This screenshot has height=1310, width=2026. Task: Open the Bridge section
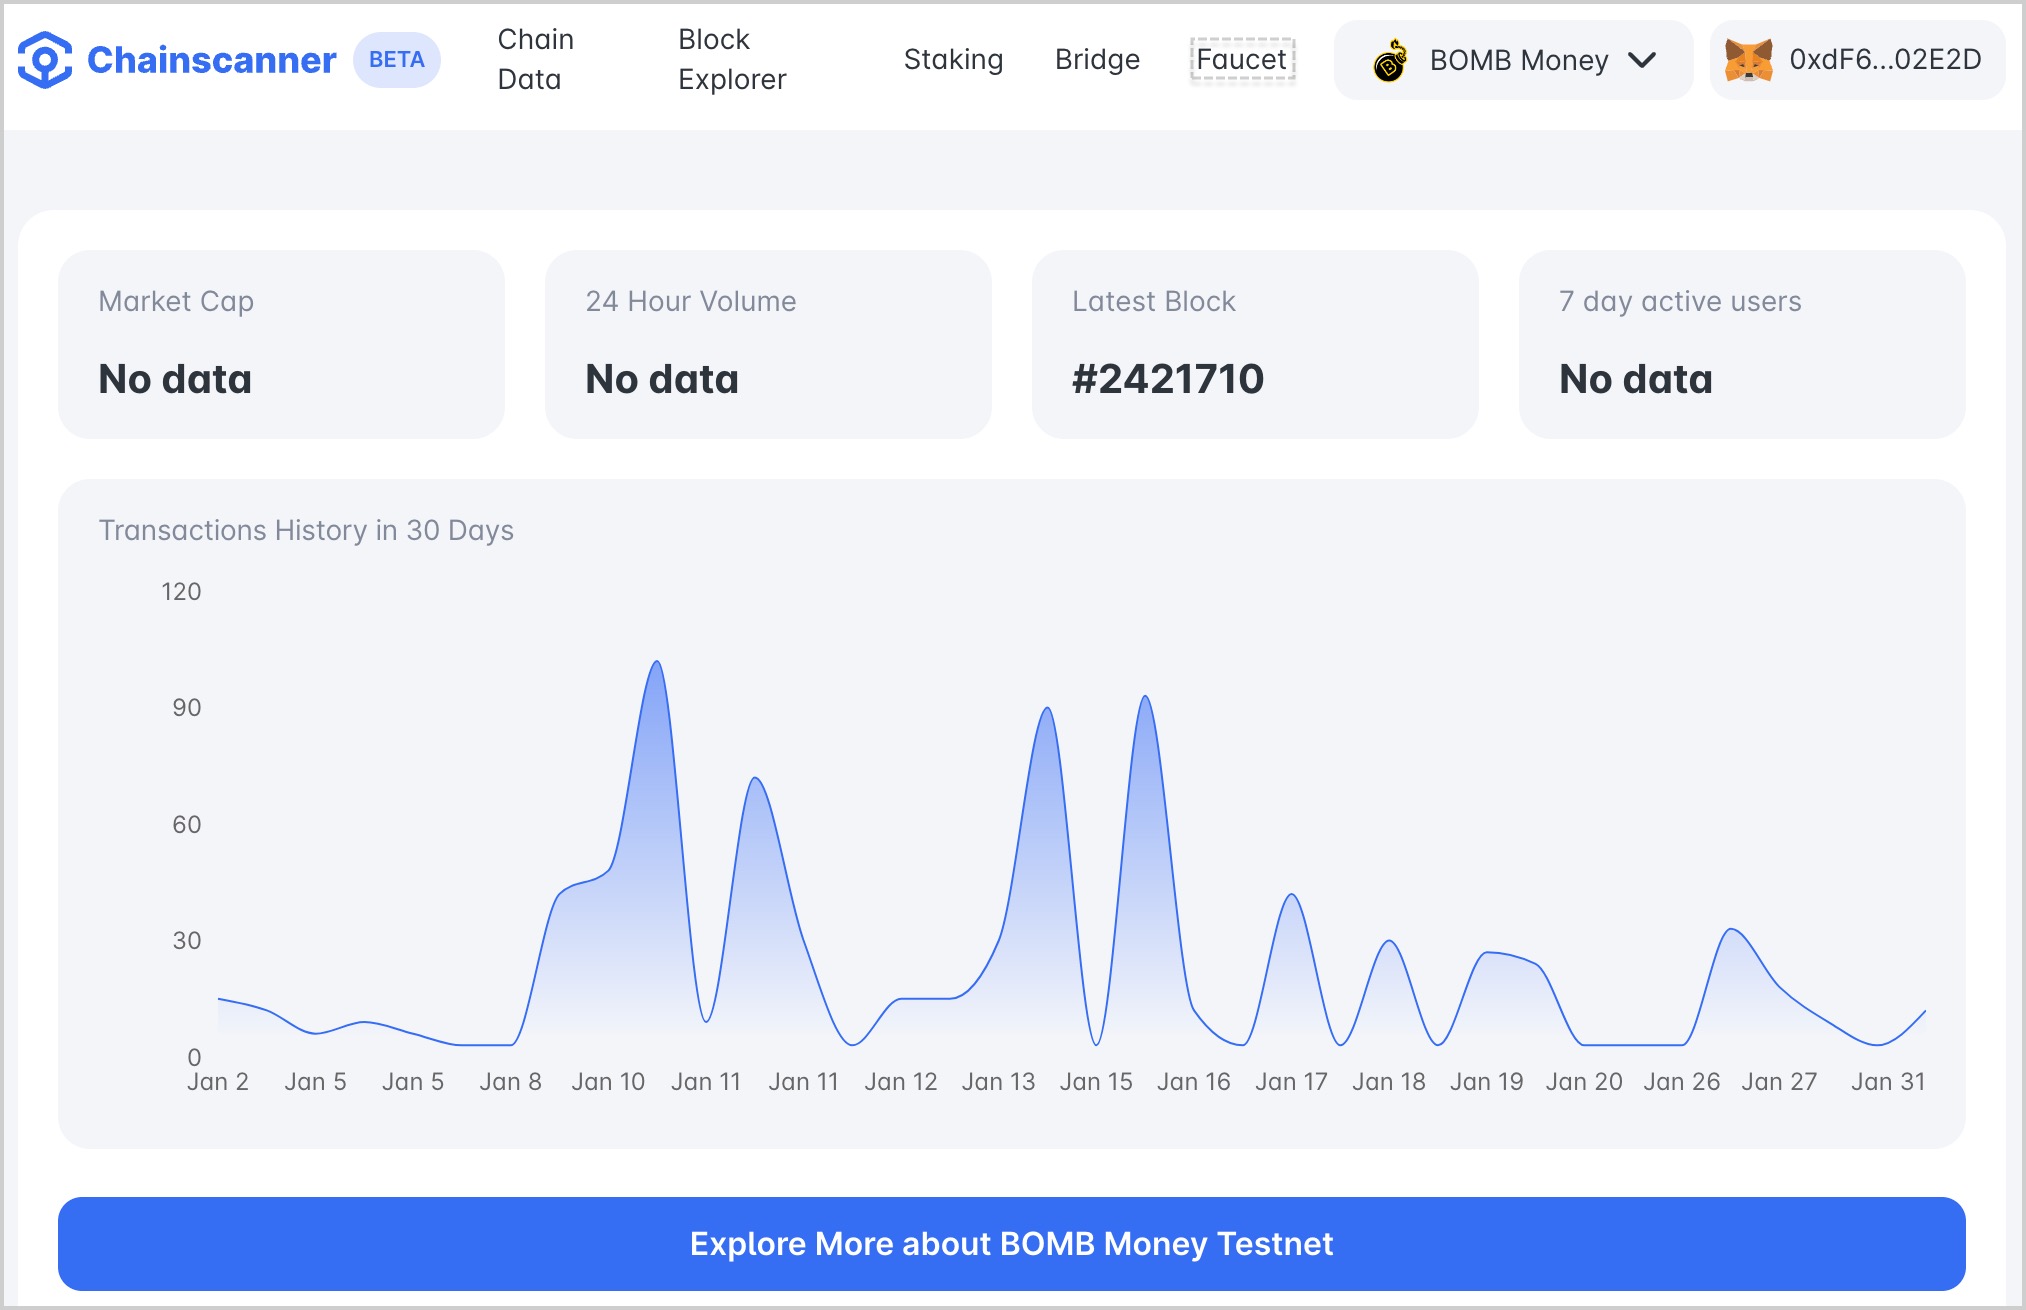[x=1097, y=60]
